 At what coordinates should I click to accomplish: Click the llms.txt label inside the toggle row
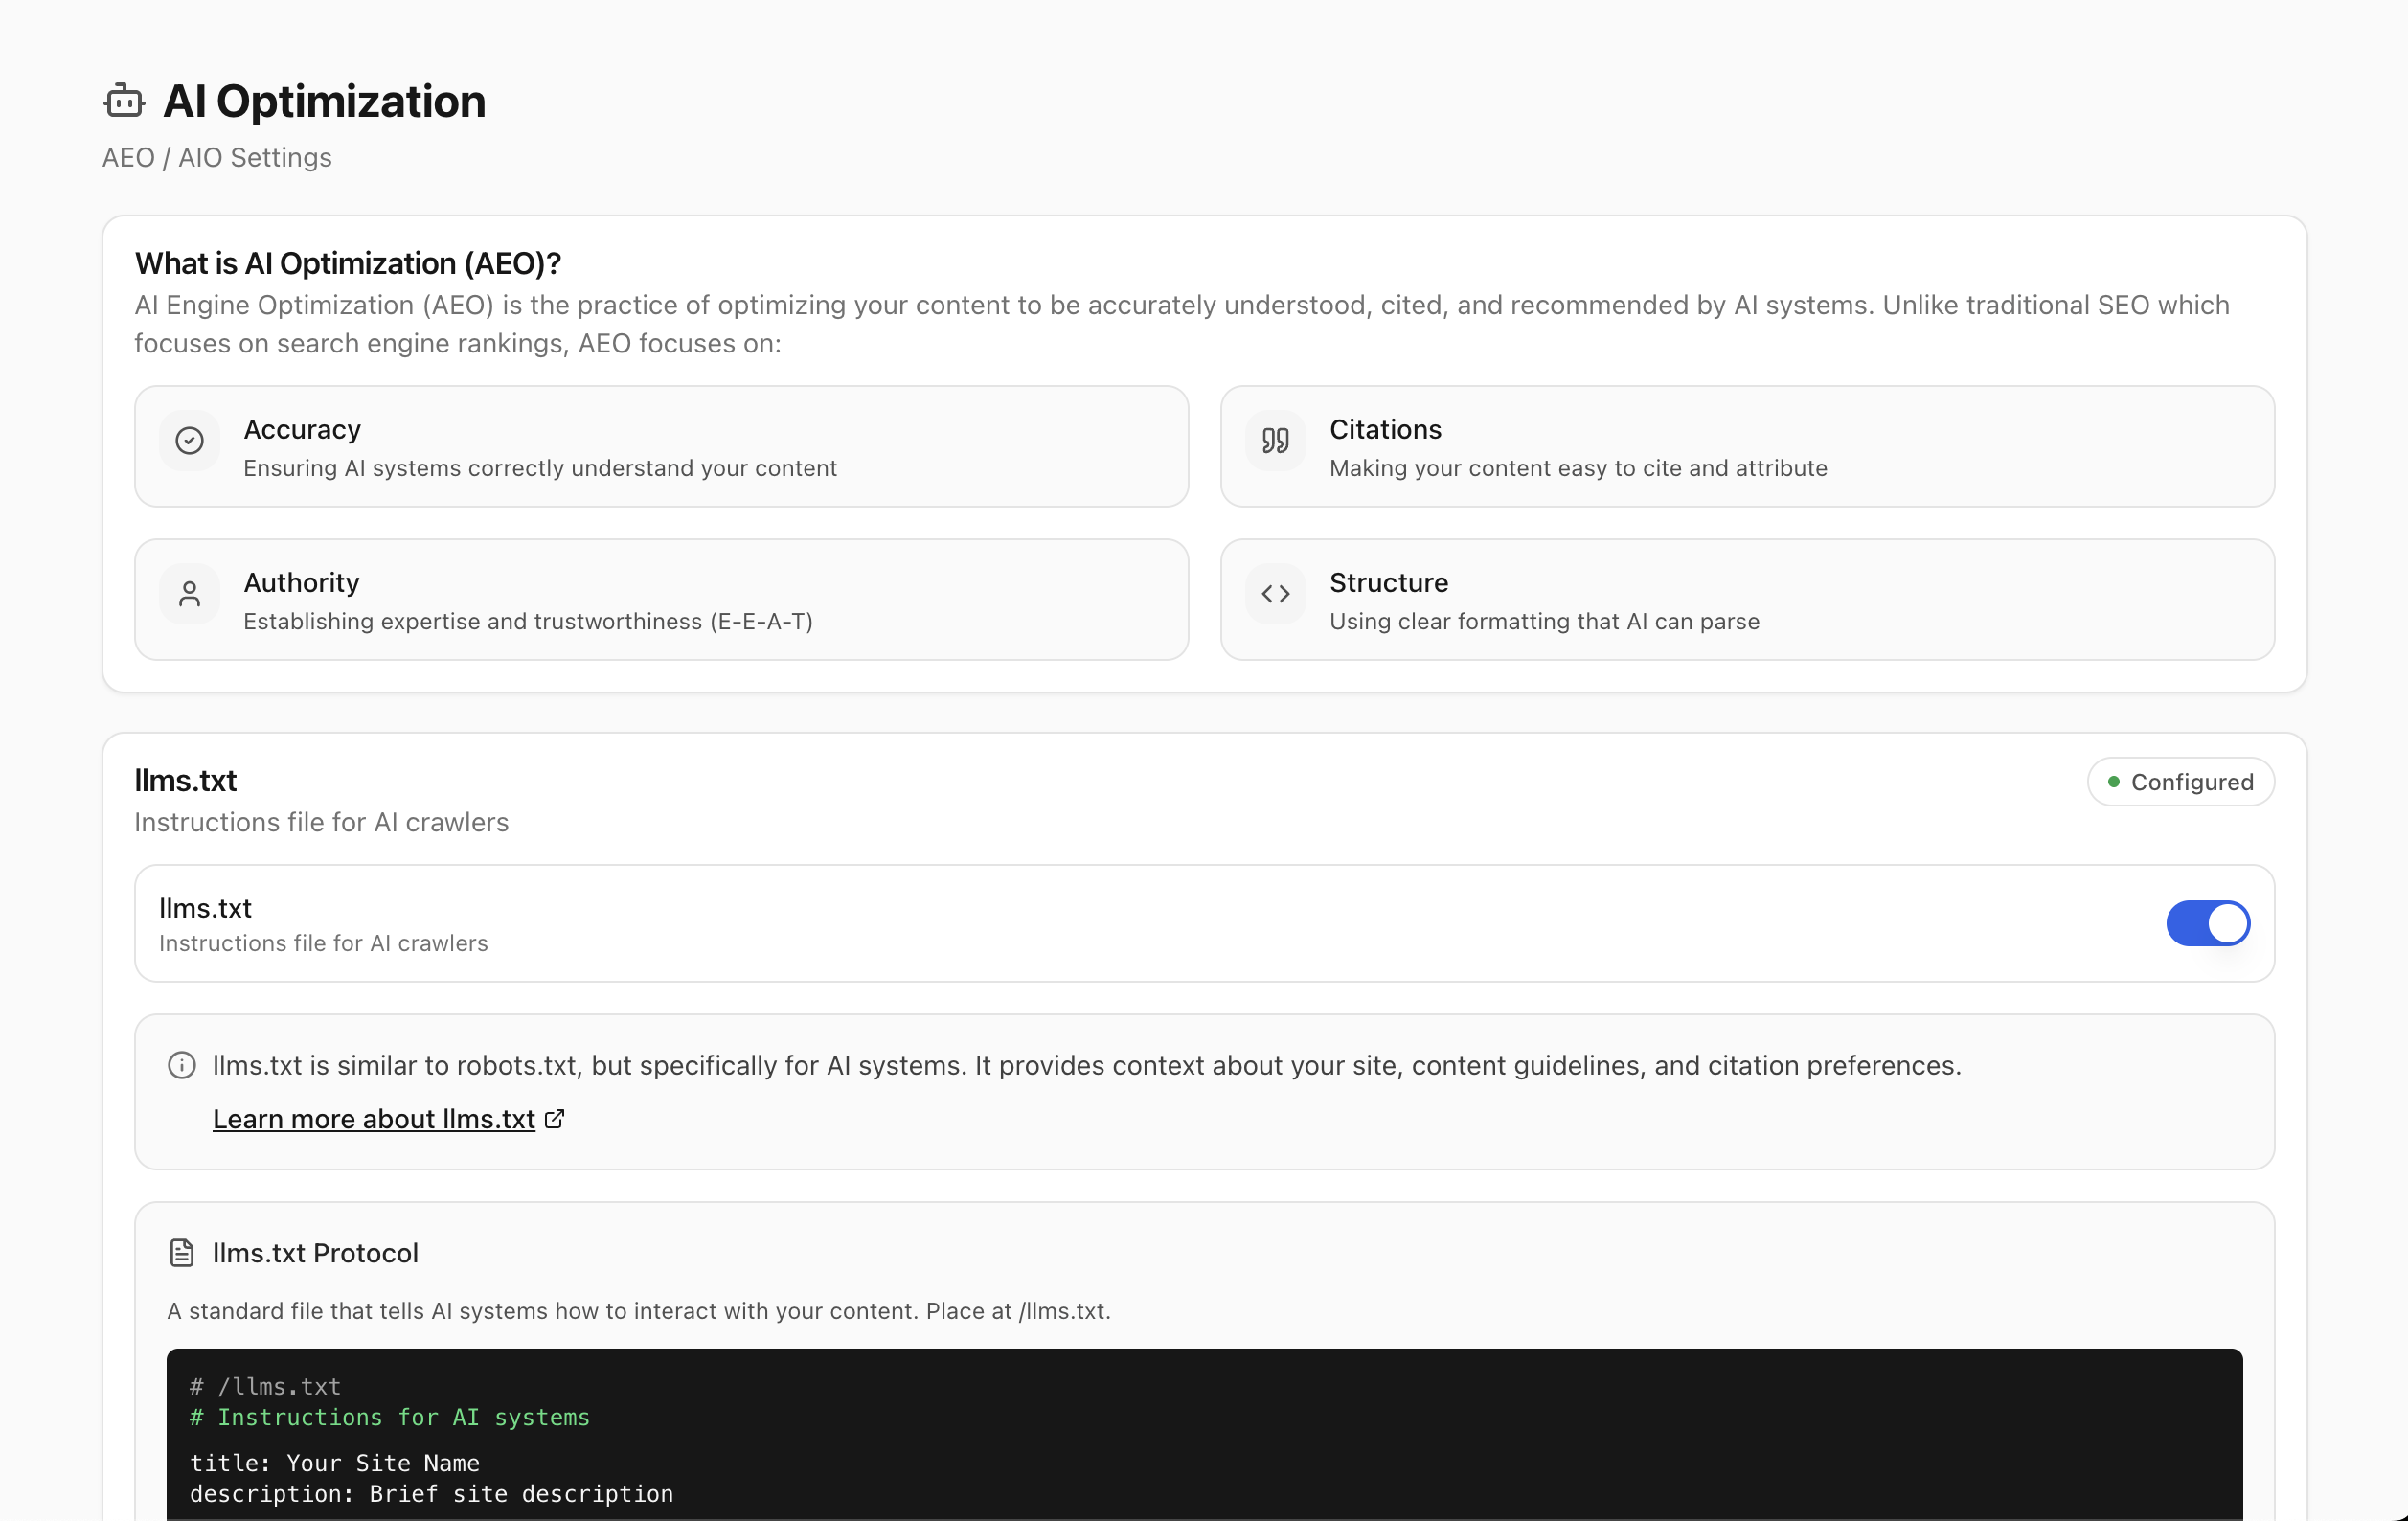point(205,908)
